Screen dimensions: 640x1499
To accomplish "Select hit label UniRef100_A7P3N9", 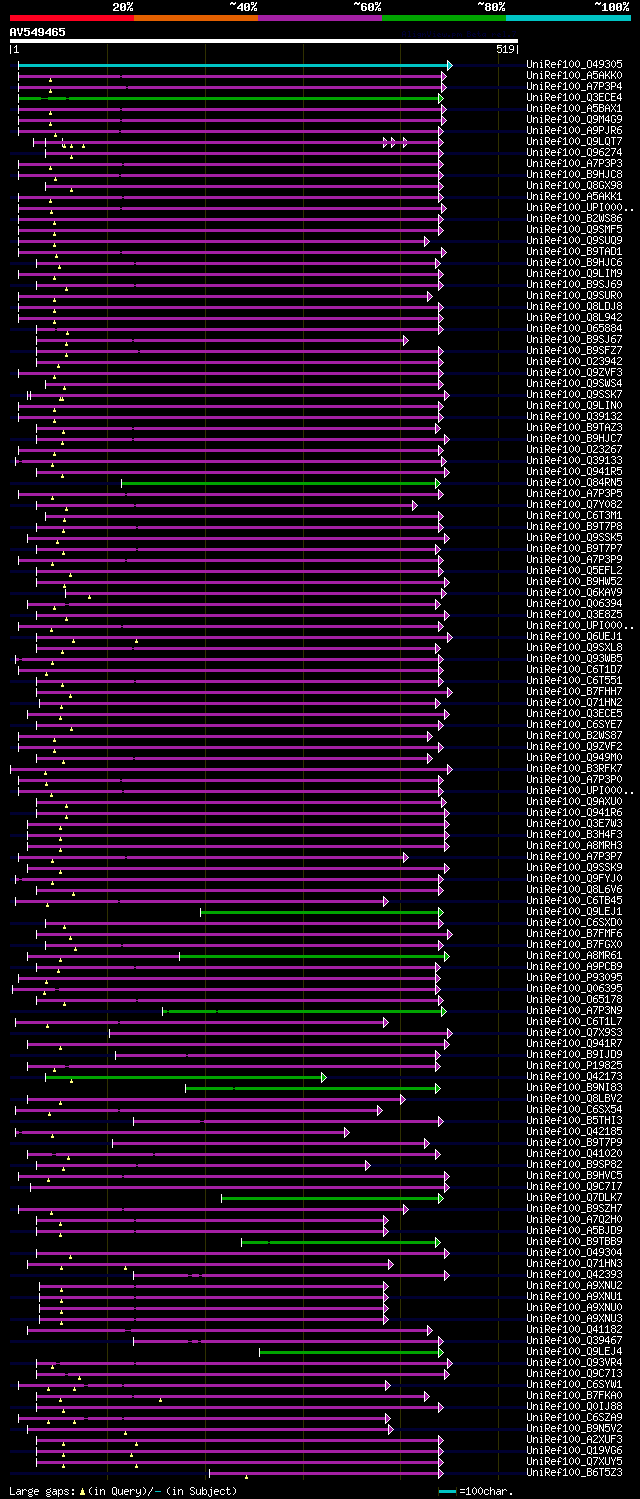I will pos(573,1011).
